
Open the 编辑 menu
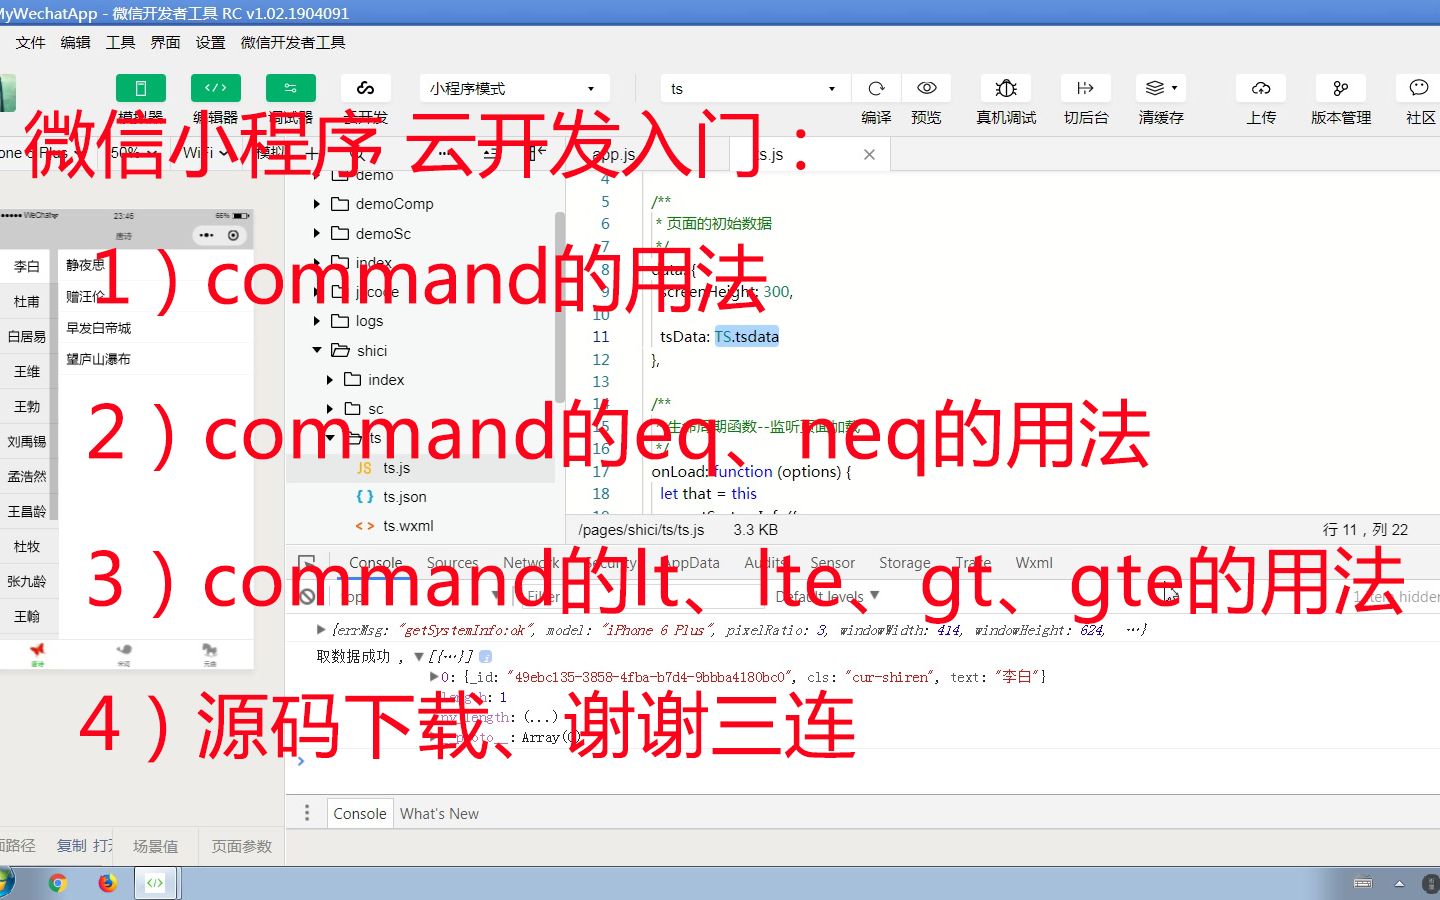tap(75, 42)
